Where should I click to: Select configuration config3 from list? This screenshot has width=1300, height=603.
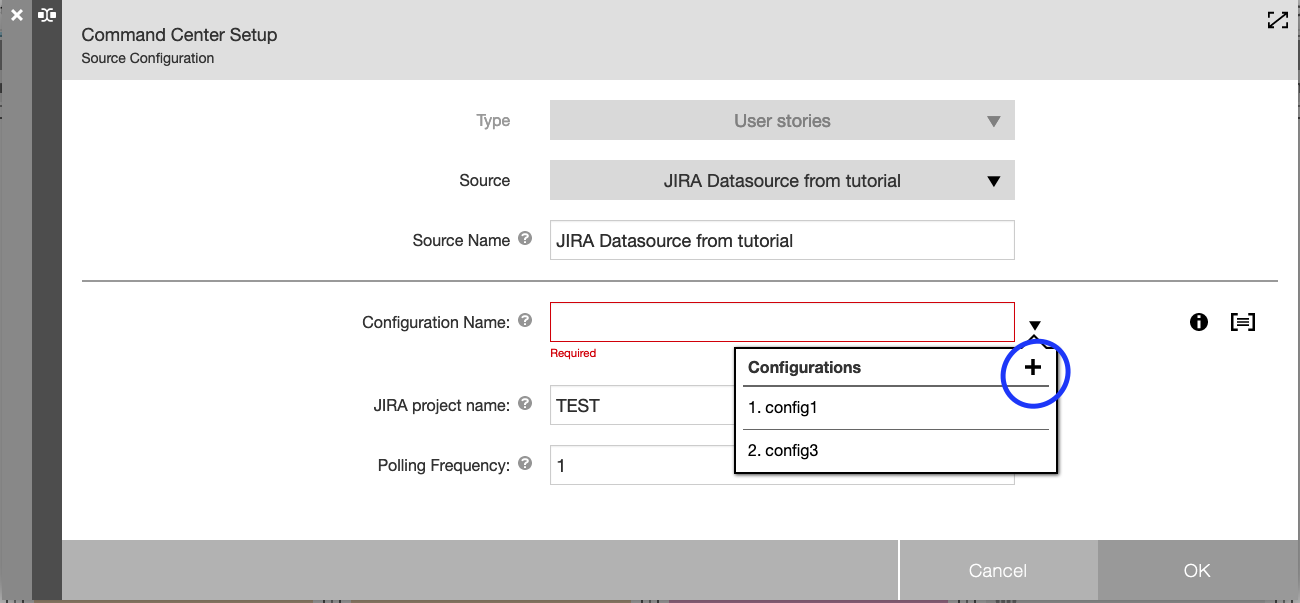[896, 450]
